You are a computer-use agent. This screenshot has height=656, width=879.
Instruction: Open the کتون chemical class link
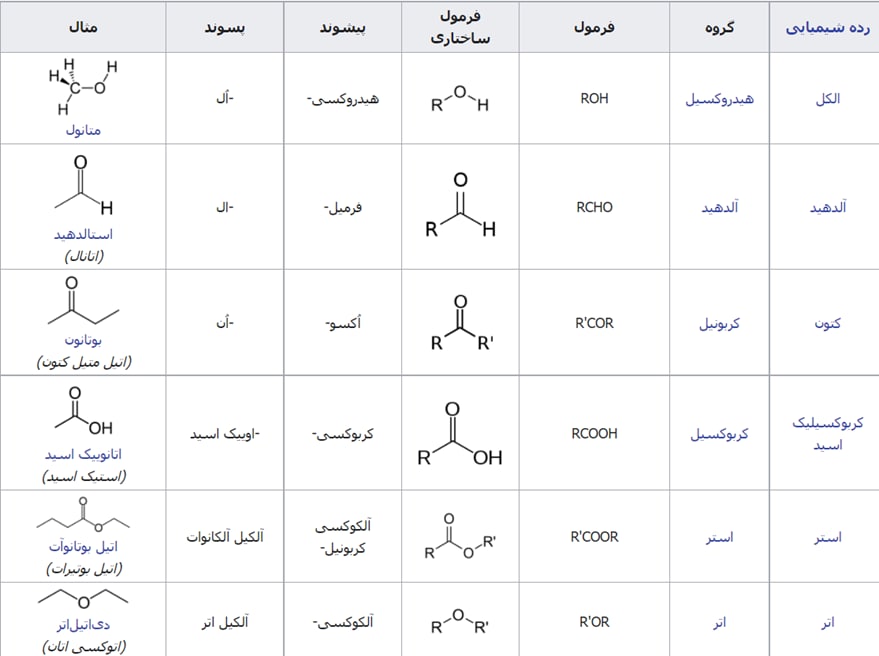(827, 324)
